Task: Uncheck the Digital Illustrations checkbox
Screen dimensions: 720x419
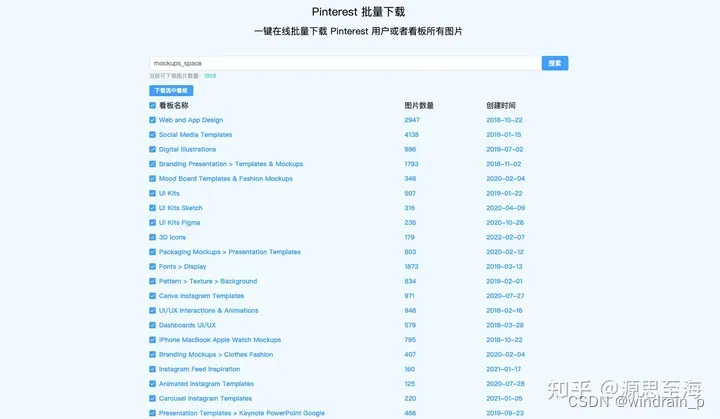Action: [x=152, y=149]
